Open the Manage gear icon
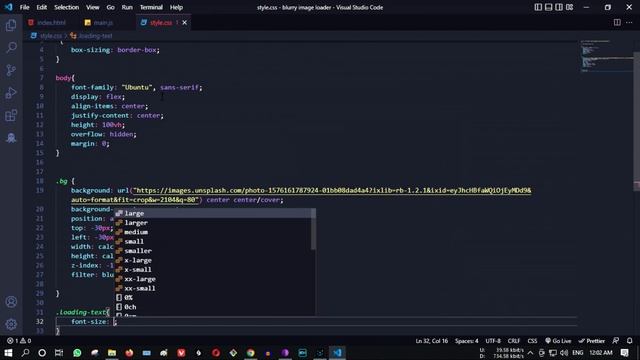This screenshot has height=360, width=640. tap(11, 324)
